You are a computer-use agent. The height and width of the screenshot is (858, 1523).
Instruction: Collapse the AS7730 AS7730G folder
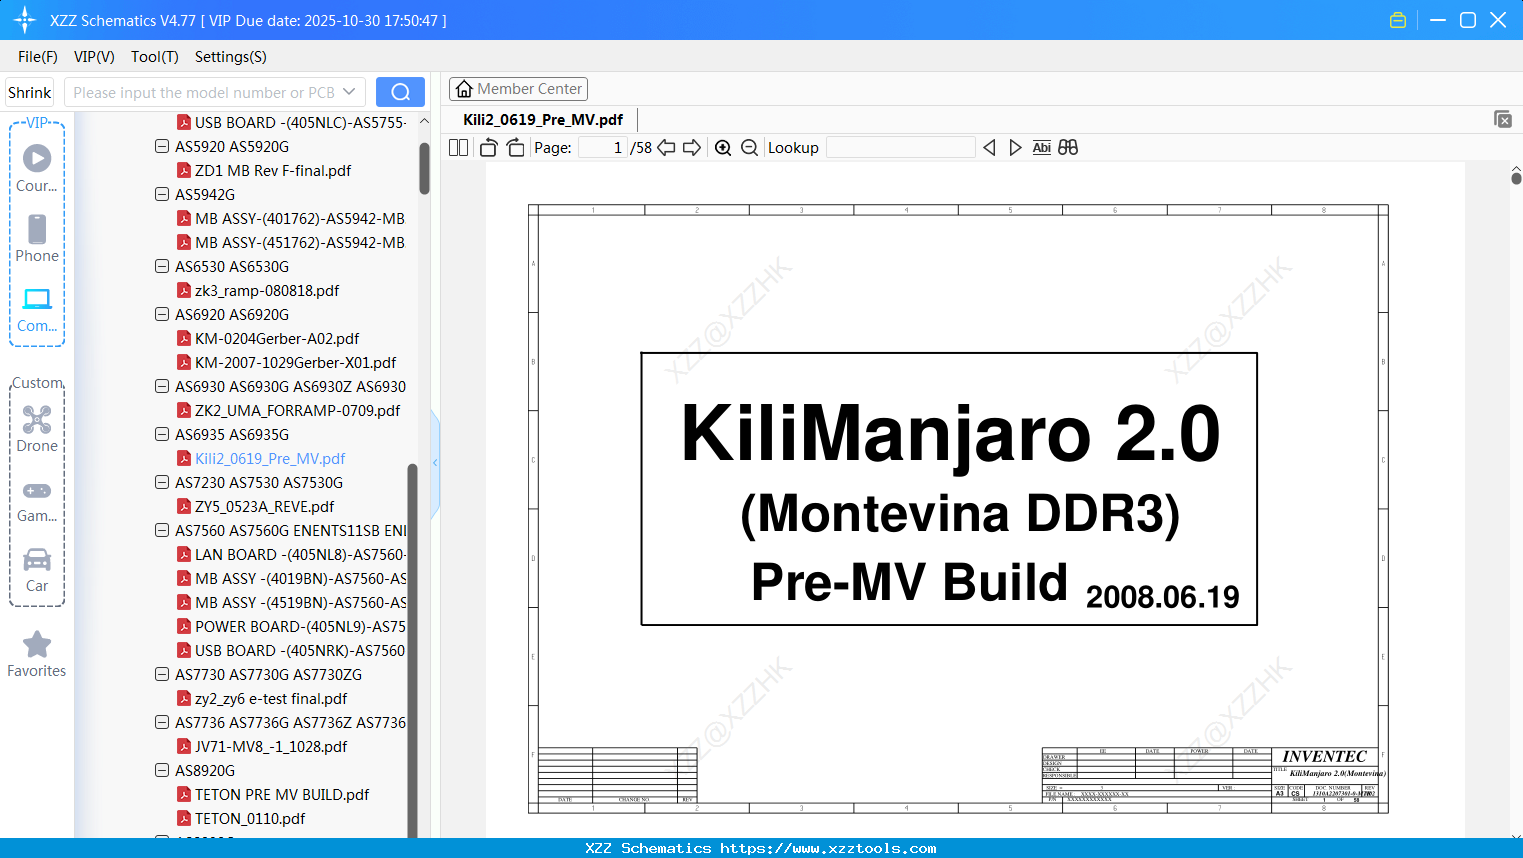(162, 674)
